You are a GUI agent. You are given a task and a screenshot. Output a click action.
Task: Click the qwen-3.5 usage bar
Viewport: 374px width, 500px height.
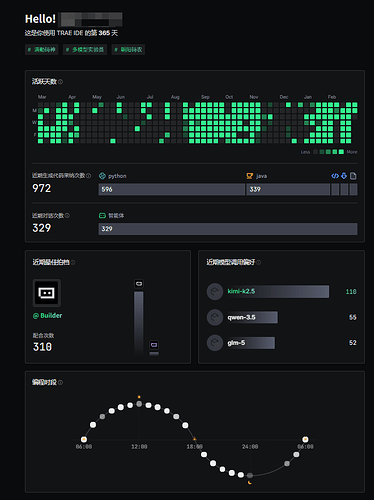click(x=252, y=317)
